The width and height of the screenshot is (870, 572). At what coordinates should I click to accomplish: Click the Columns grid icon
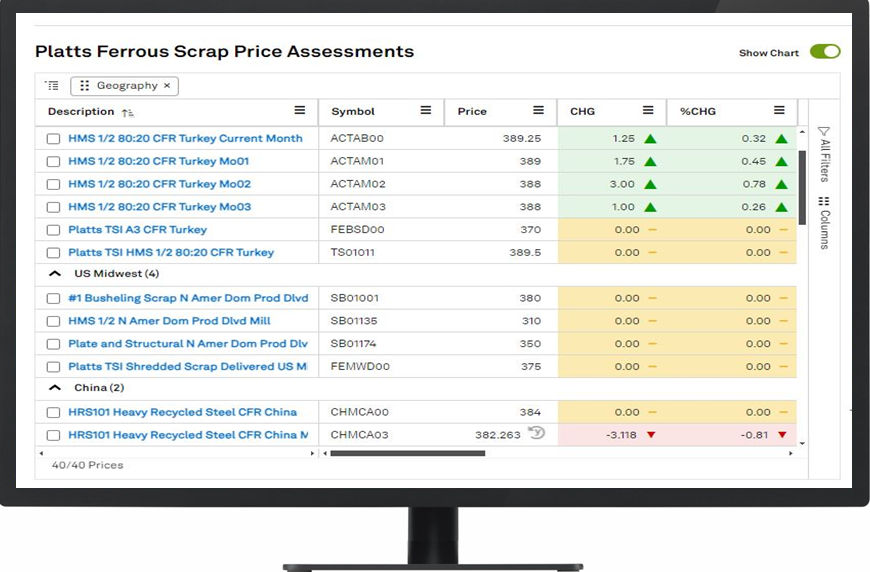coord(824,201)
